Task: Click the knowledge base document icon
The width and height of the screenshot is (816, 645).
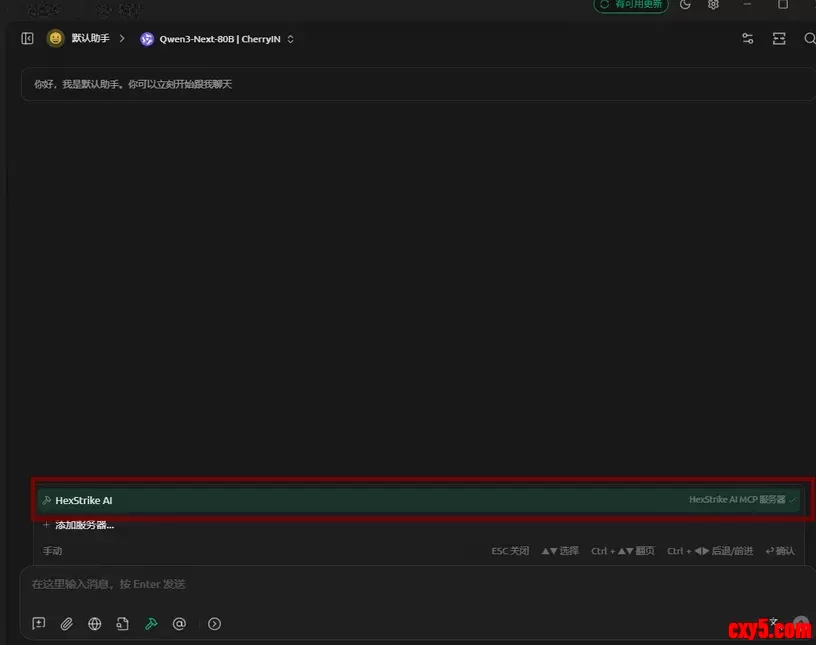Action: click(x=123, y=624)
